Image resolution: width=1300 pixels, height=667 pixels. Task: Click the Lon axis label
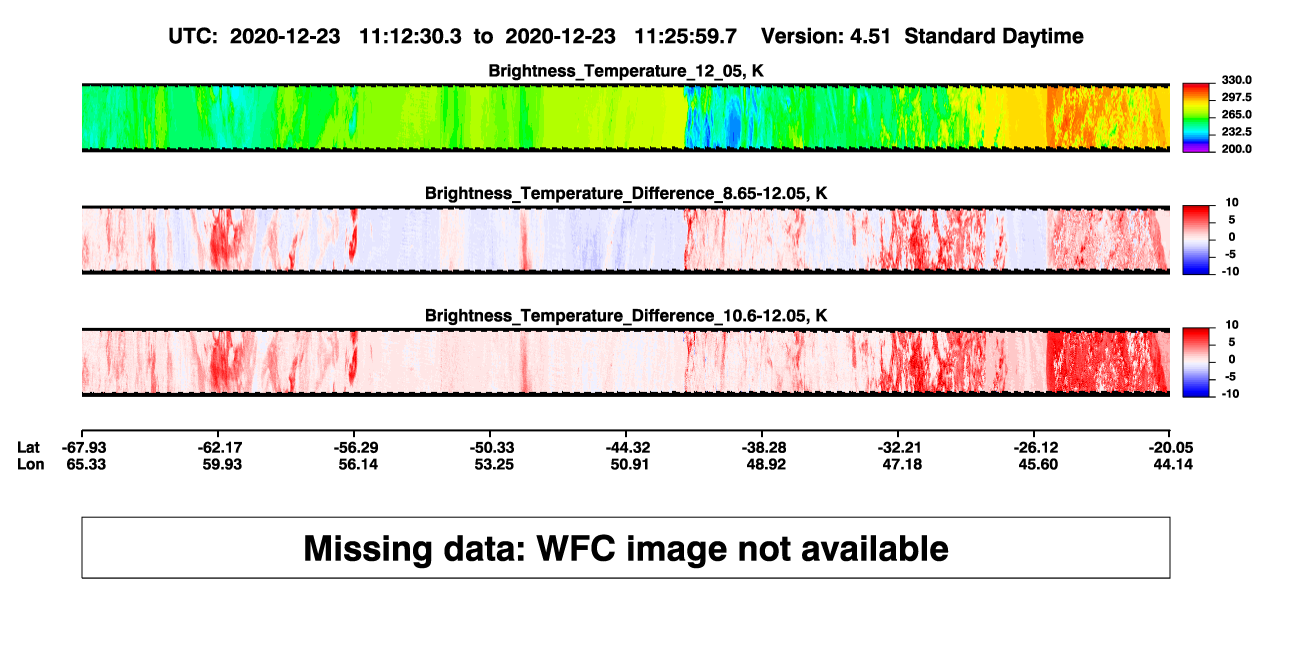coord(31,464)
